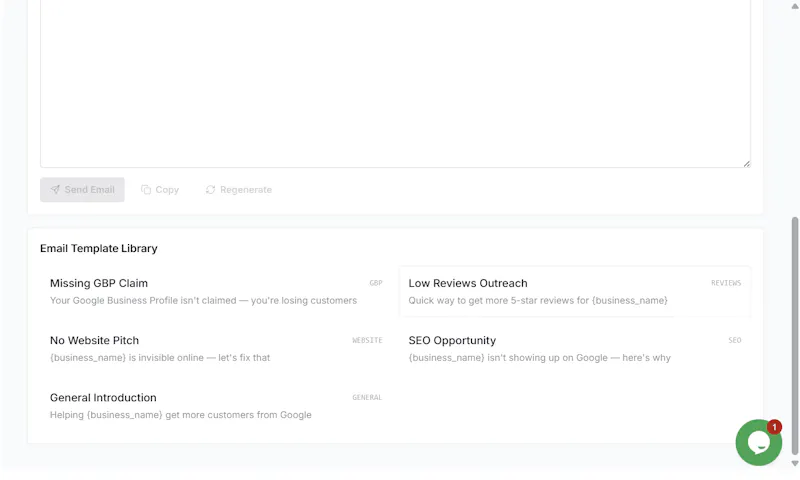Click the Send Email button

[x=82, y=190]
